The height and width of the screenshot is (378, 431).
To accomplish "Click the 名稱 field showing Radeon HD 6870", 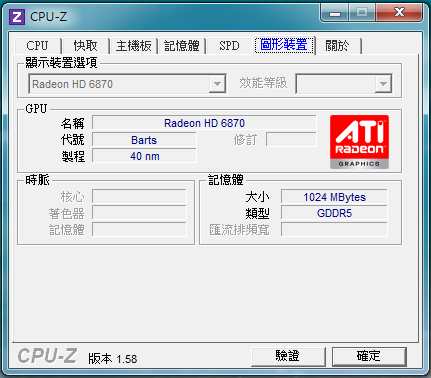I will tap(204, 123).
